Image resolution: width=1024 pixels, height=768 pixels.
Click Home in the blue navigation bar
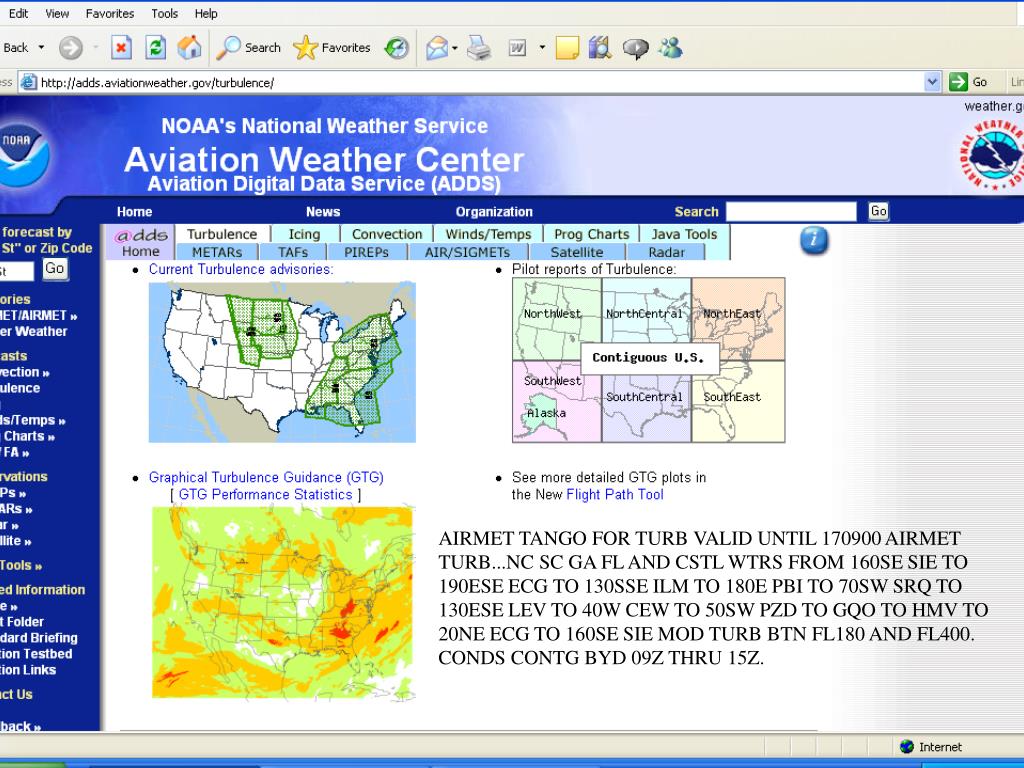(135, 212)
